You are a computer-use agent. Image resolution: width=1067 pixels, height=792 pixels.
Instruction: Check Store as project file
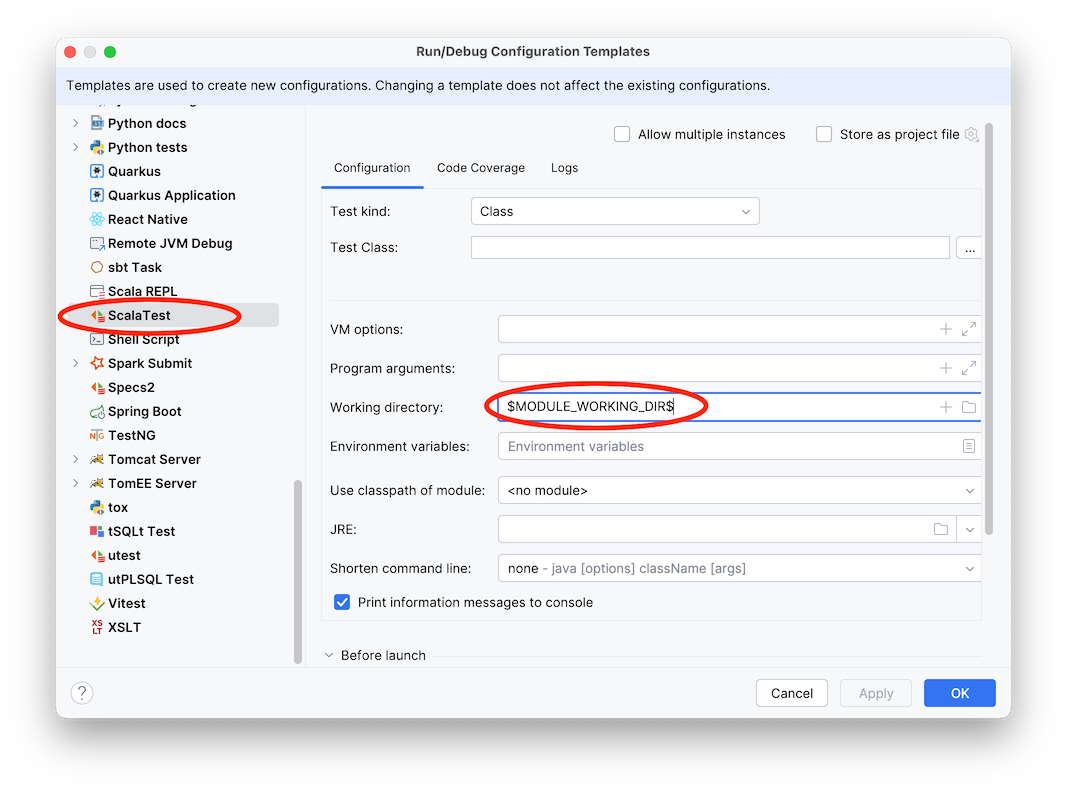coord(823,133)
